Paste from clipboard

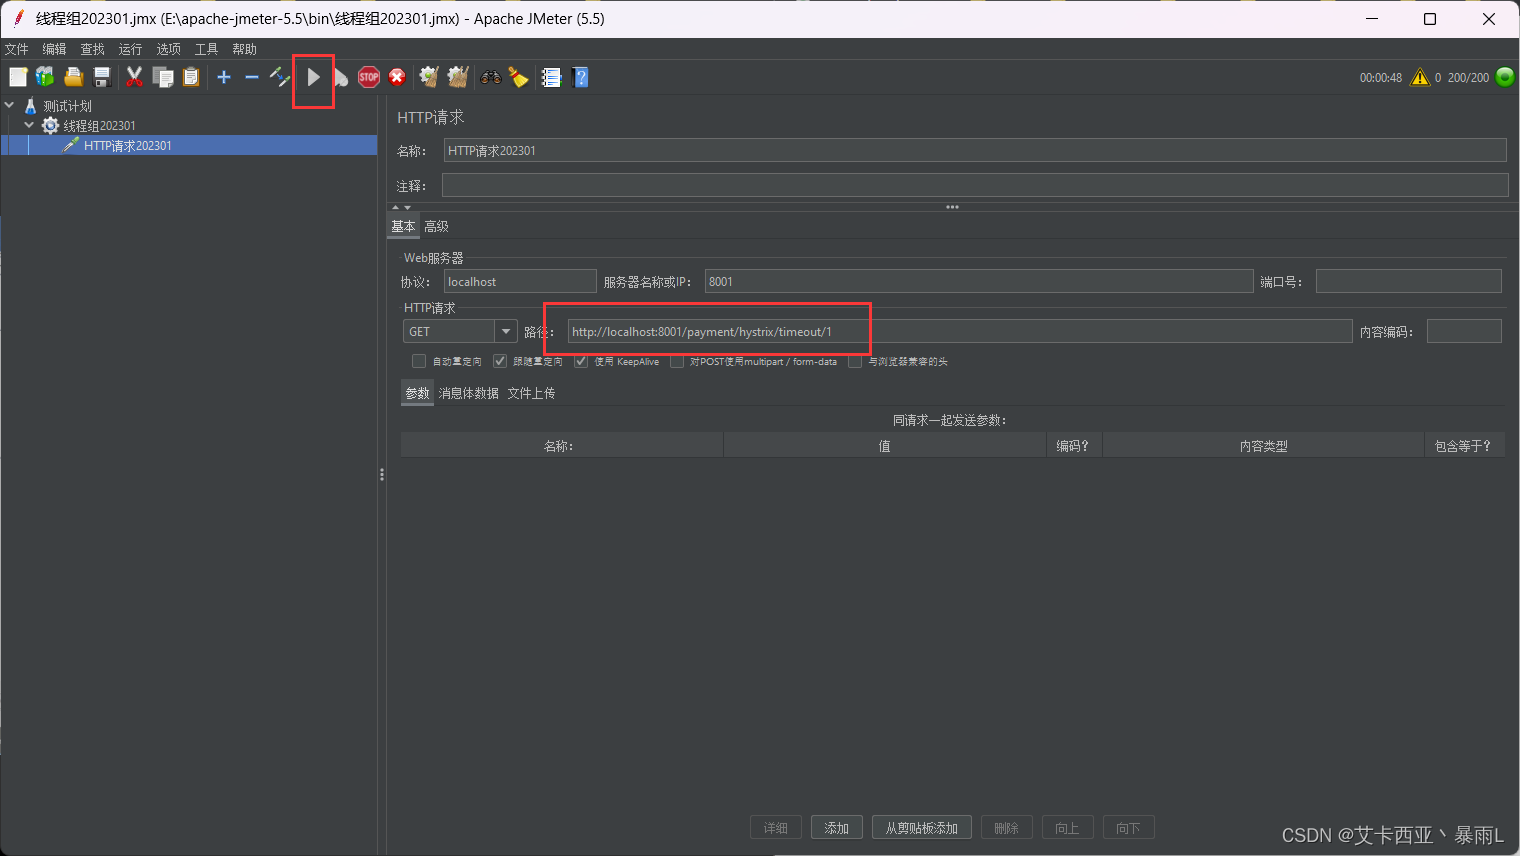pyautogui.click(x=190, y=77)
